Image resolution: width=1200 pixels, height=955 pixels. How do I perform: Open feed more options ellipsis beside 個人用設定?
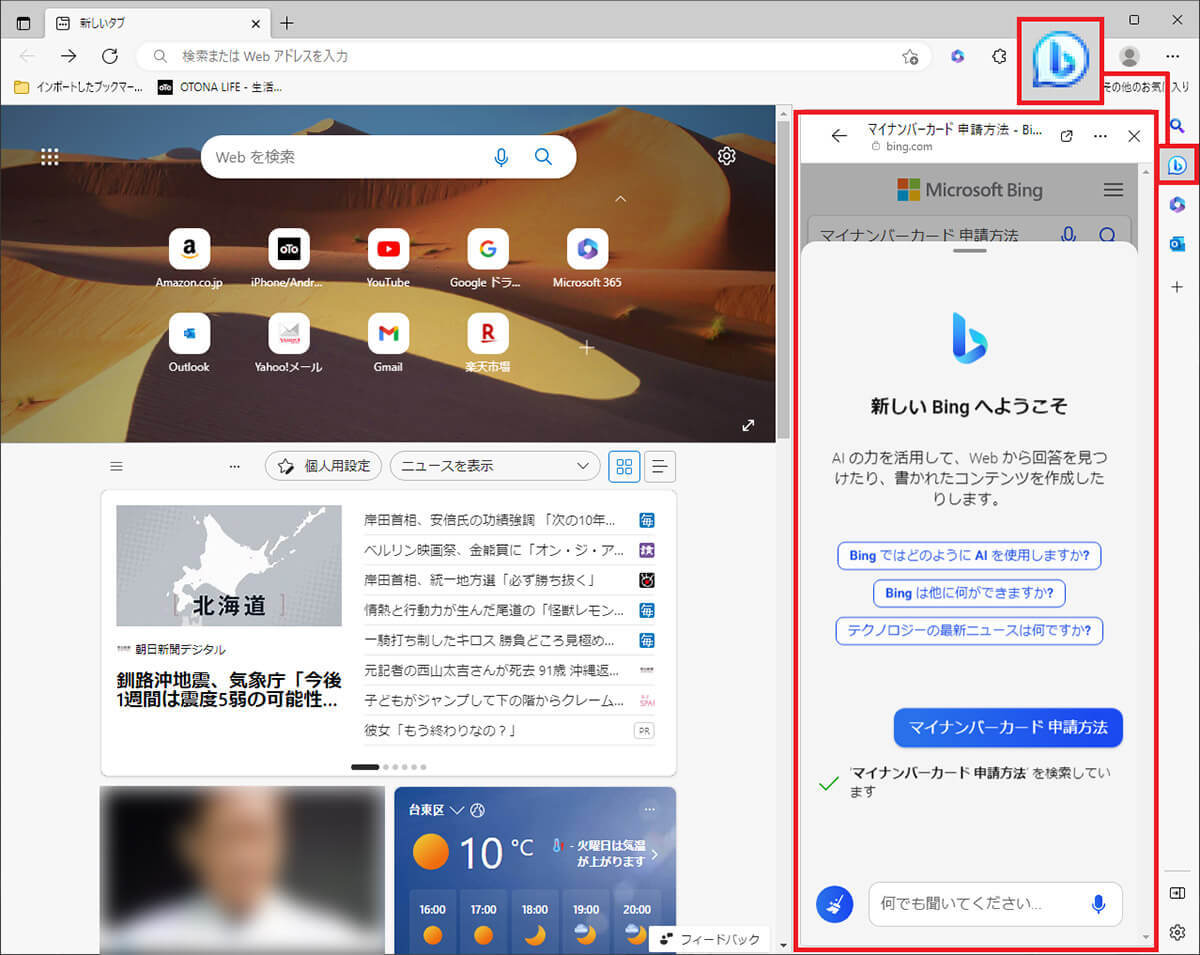click(234, 466)
